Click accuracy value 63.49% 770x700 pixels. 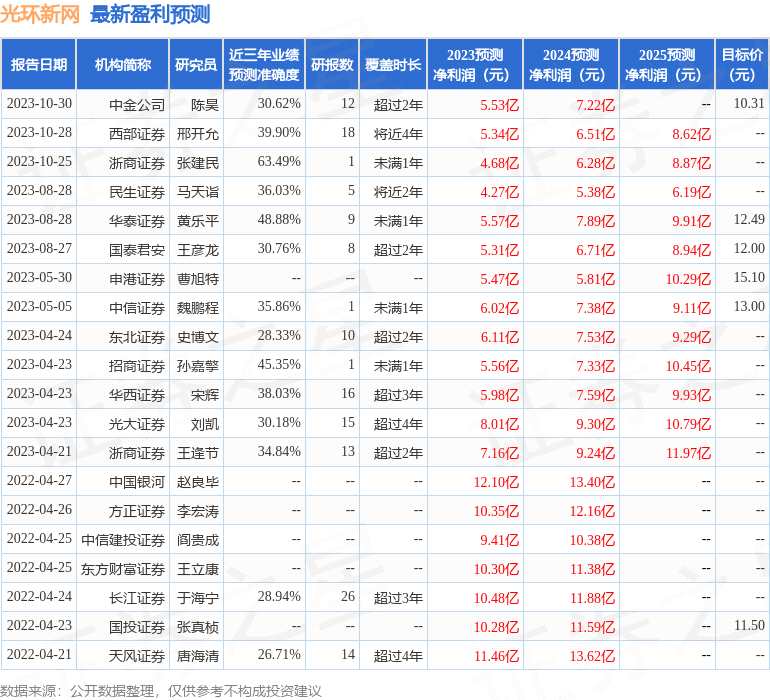[279, 162]
